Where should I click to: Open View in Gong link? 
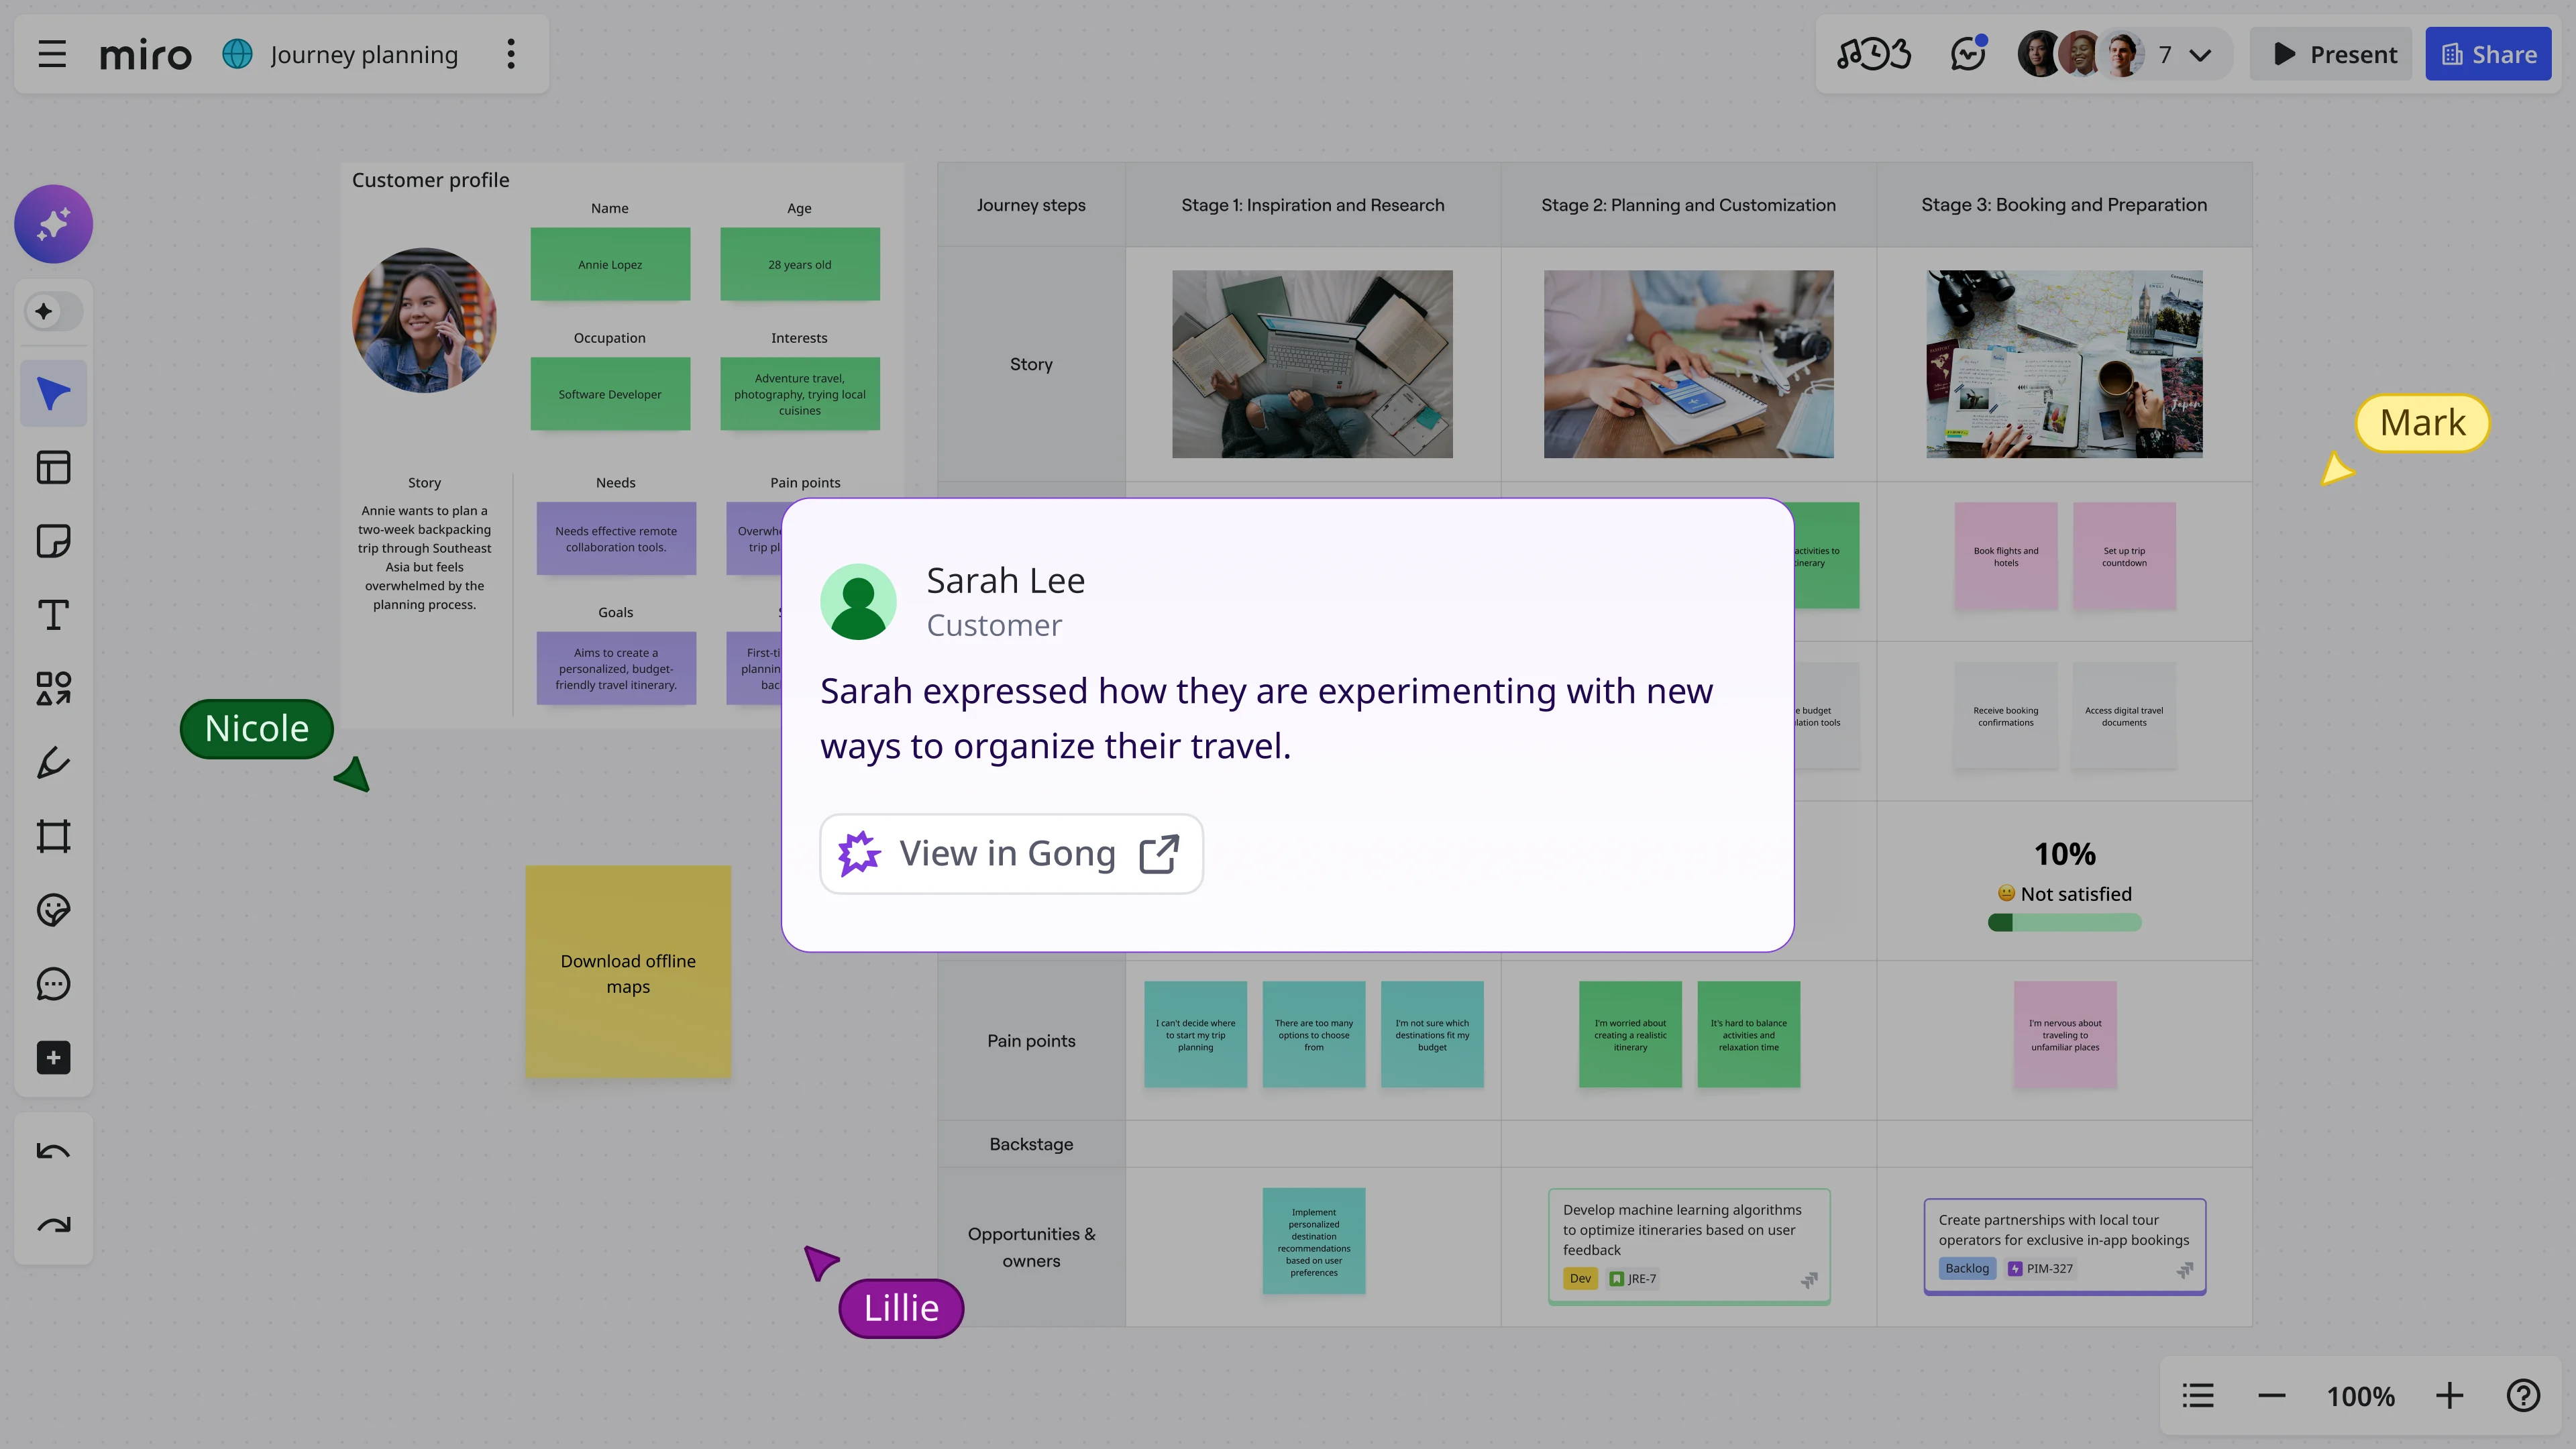[x=1011, y=854]
